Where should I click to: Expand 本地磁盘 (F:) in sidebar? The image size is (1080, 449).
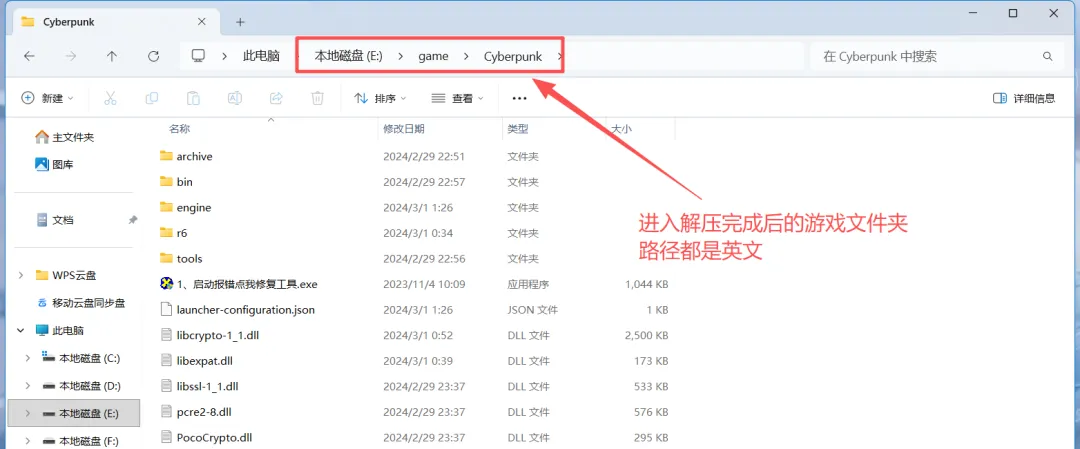(x=28, y=441)
